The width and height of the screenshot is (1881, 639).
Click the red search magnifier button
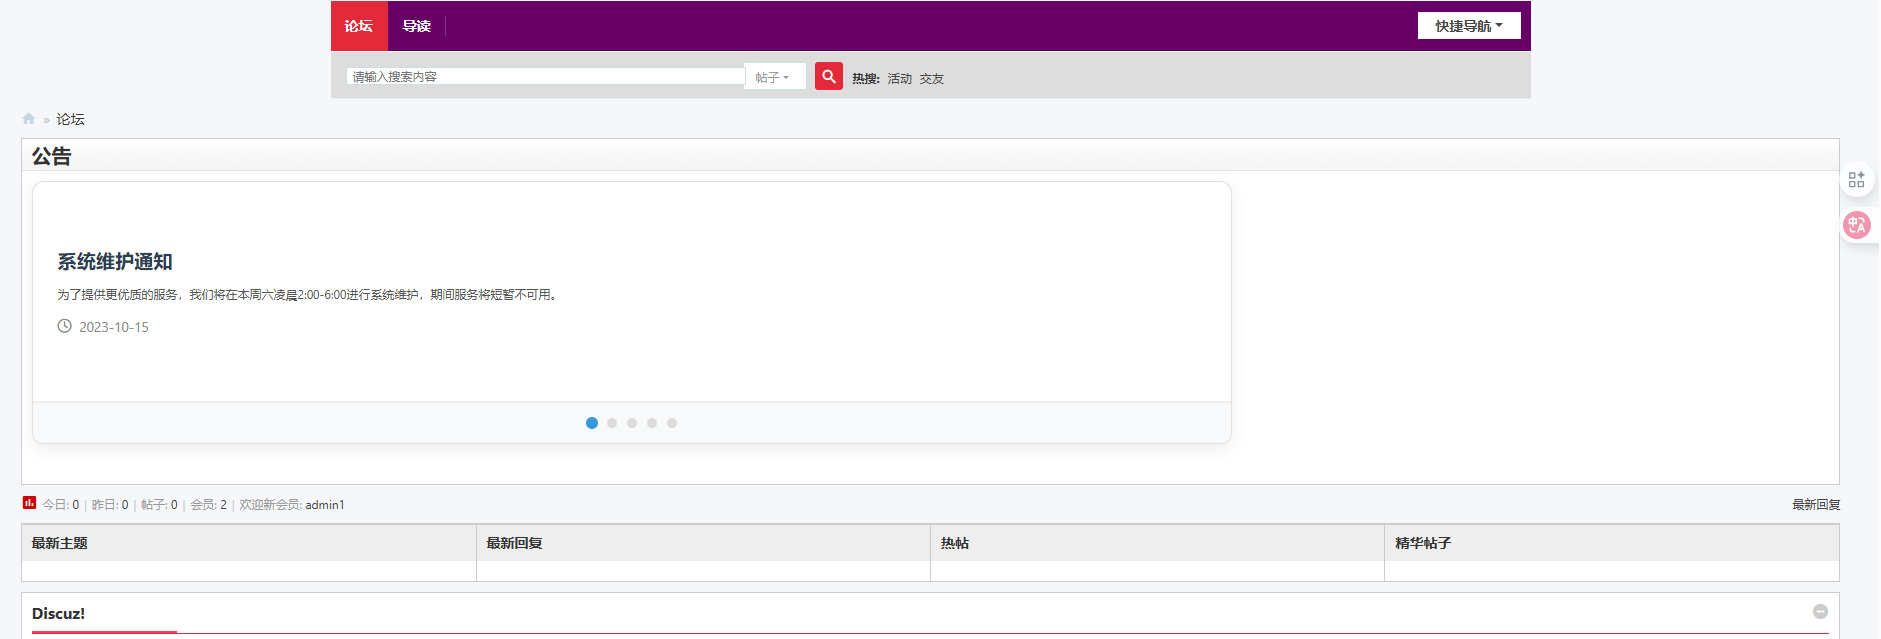828,77
